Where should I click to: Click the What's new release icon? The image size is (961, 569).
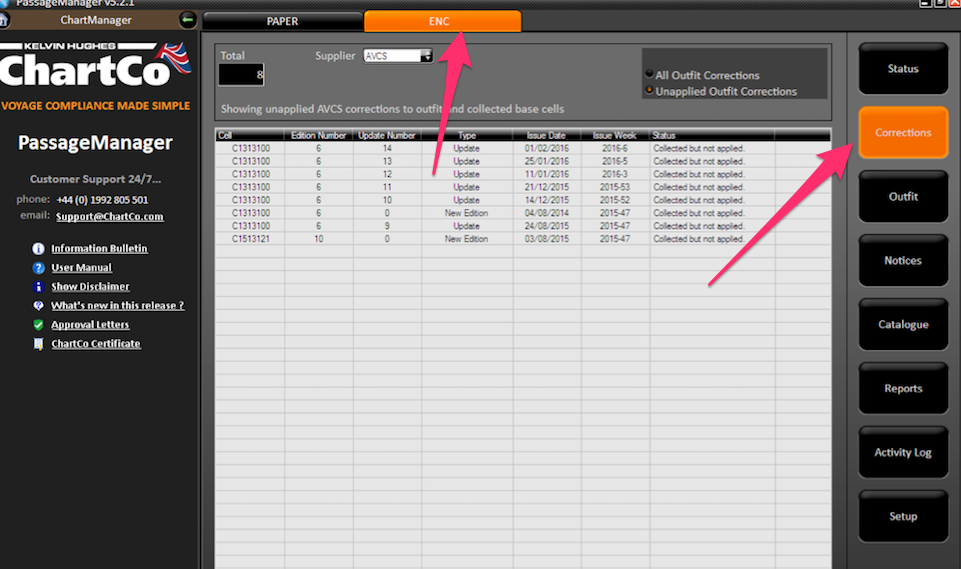(38, 305)
